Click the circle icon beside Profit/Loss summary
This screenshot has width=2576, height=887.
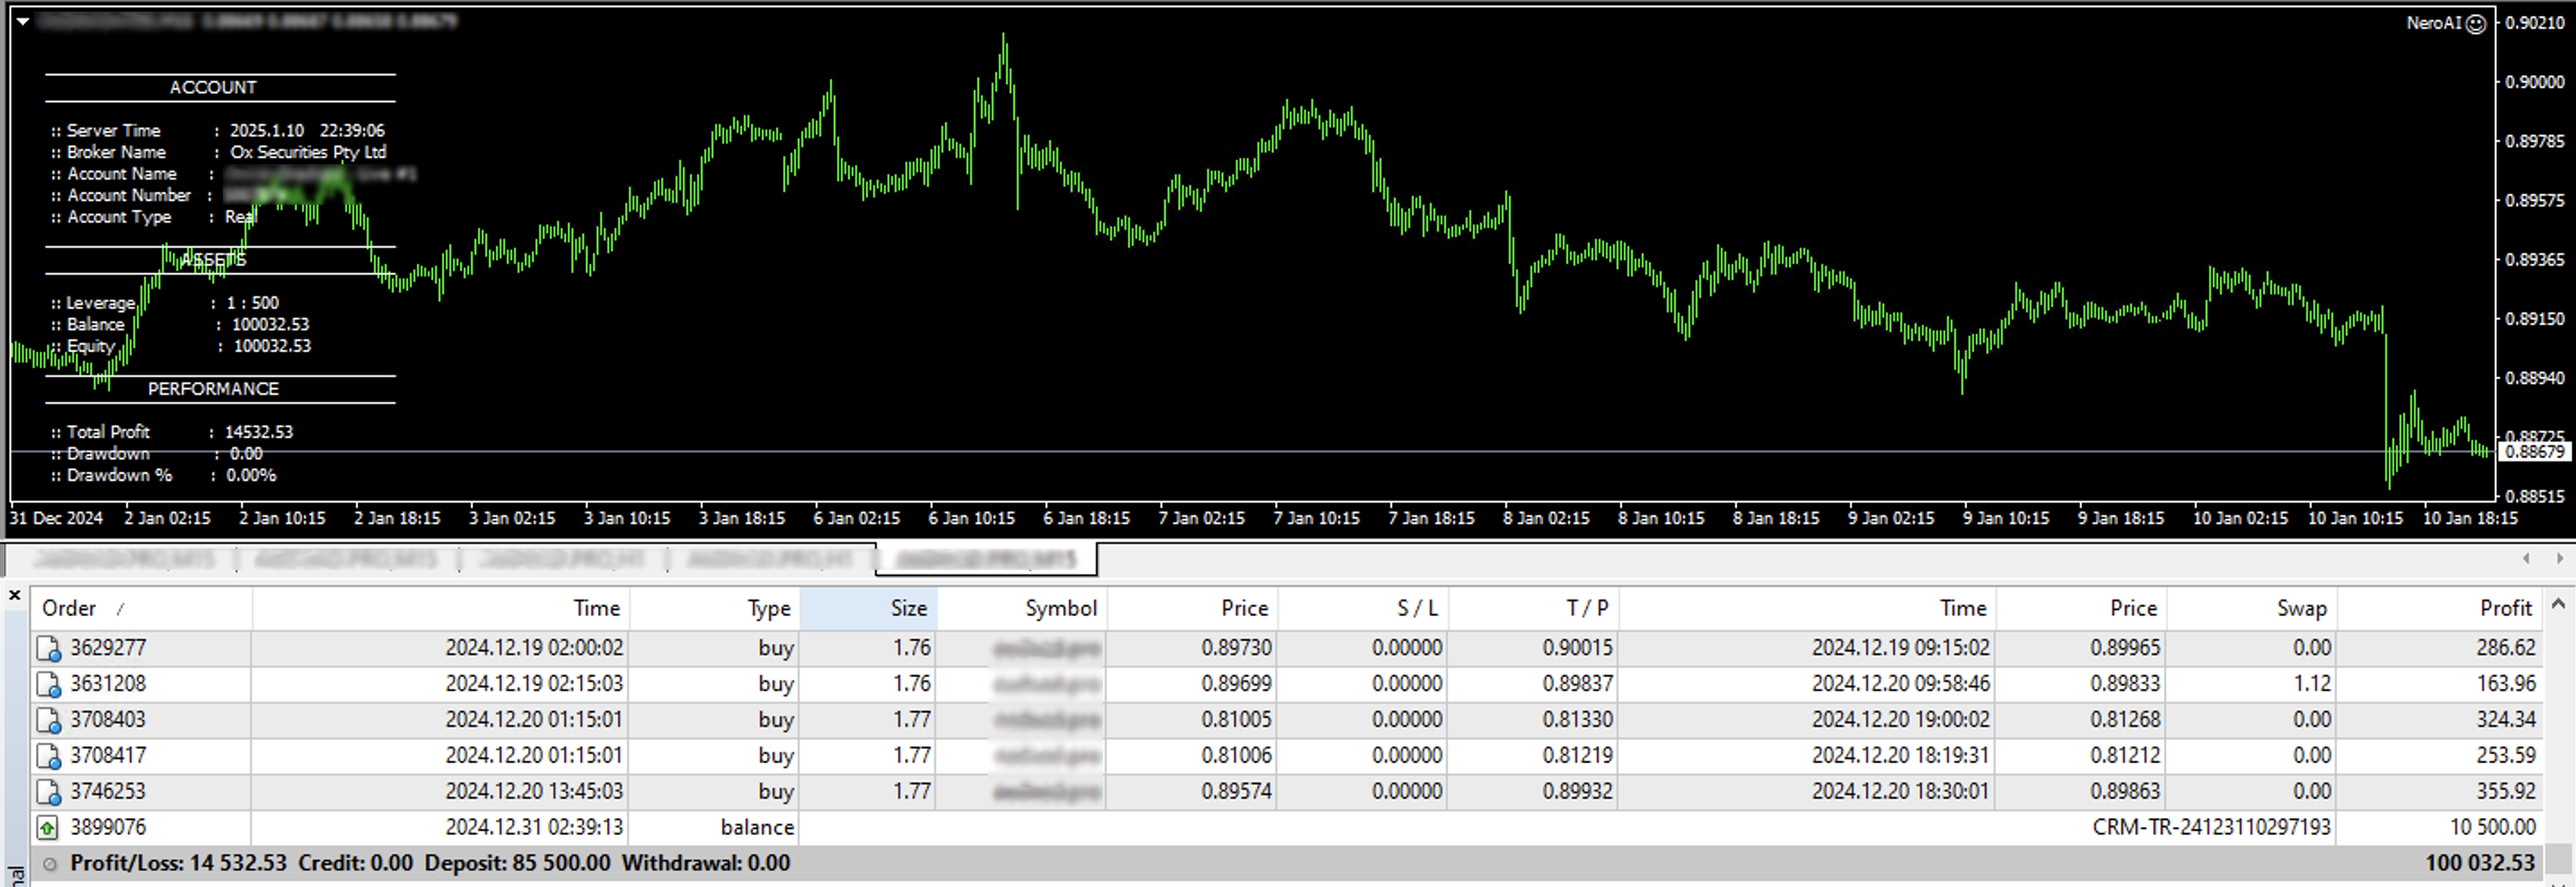(50, 864)
